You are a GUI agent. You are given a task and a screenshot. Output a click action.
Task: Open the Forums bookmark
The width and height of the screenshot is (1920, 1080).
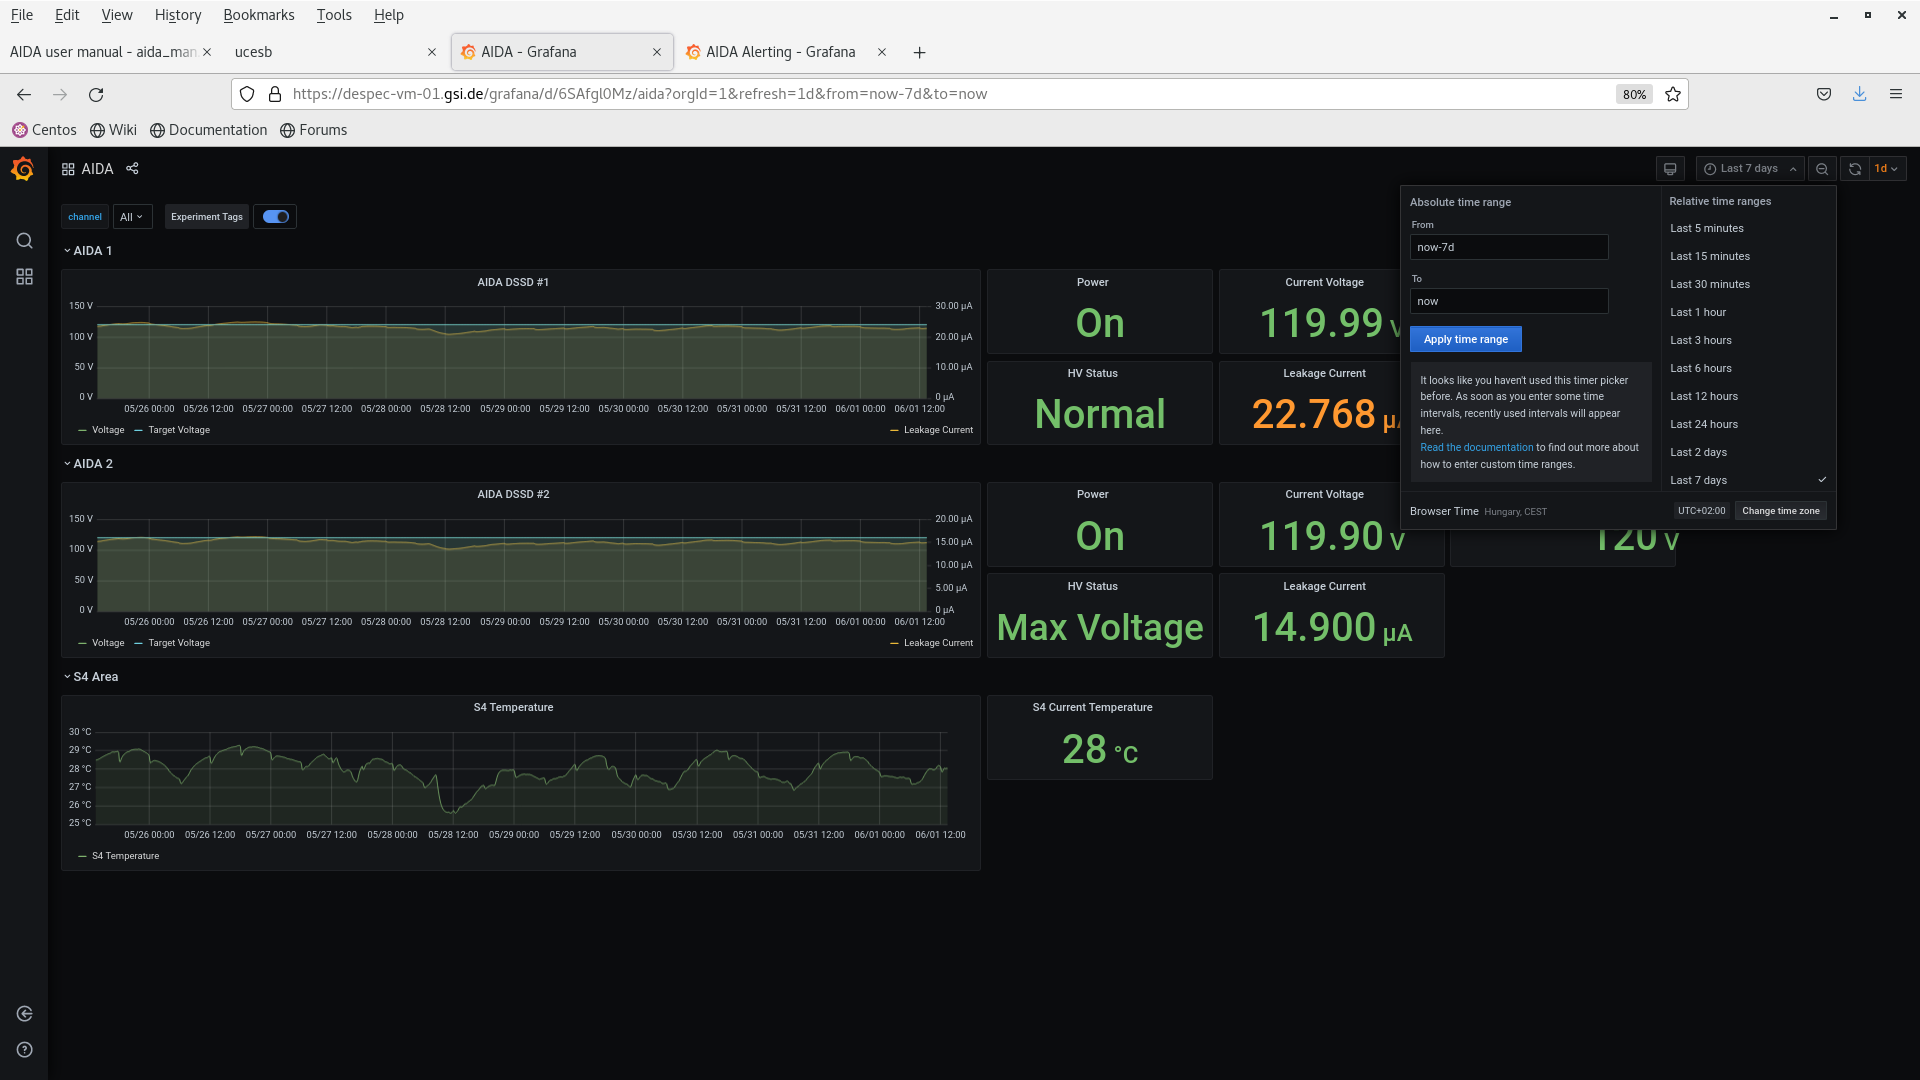(x=313, y=130)
